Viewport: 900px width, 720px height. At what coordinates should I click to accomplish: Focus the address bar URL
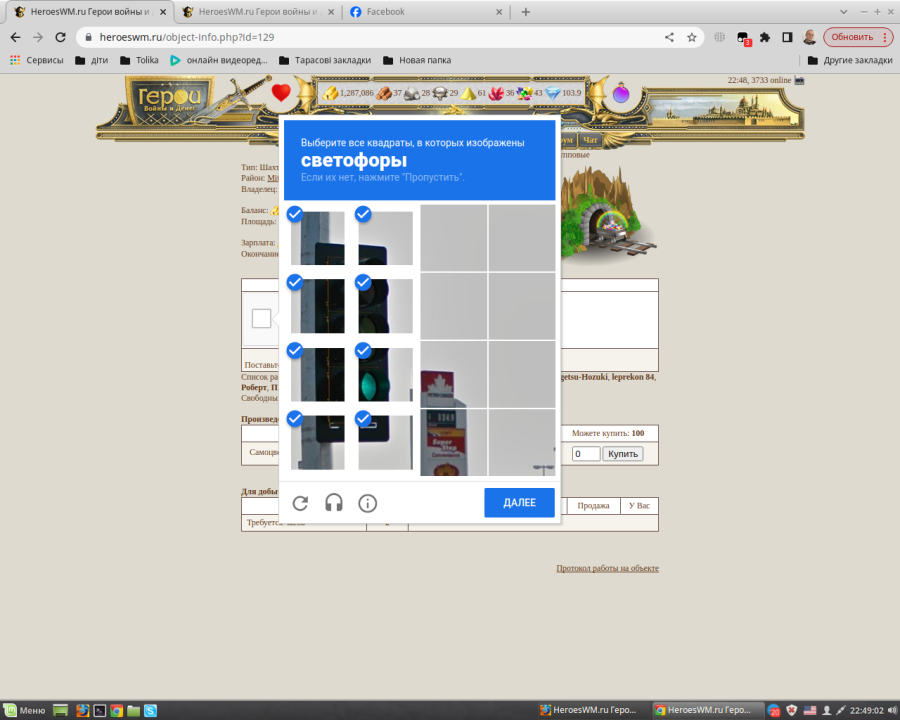coord(187,37)
